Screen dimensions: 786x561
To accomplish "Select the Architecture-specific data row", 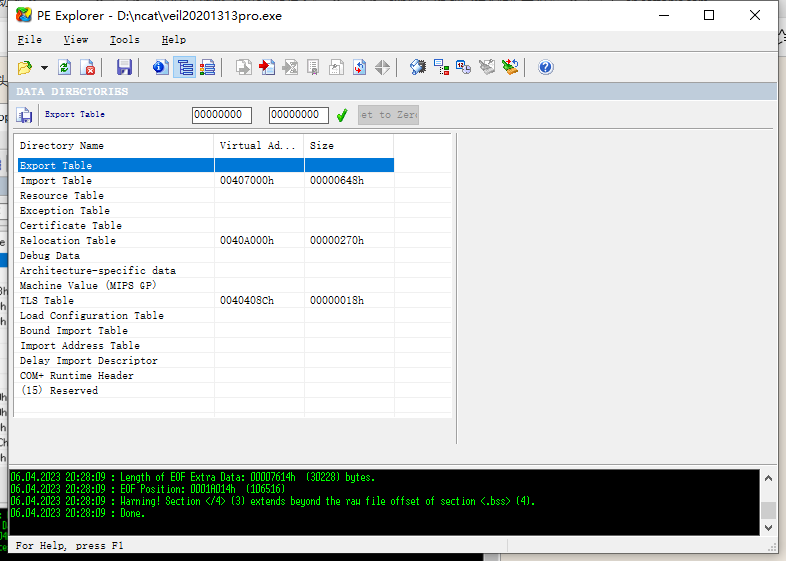I will [x=206, y=271].
